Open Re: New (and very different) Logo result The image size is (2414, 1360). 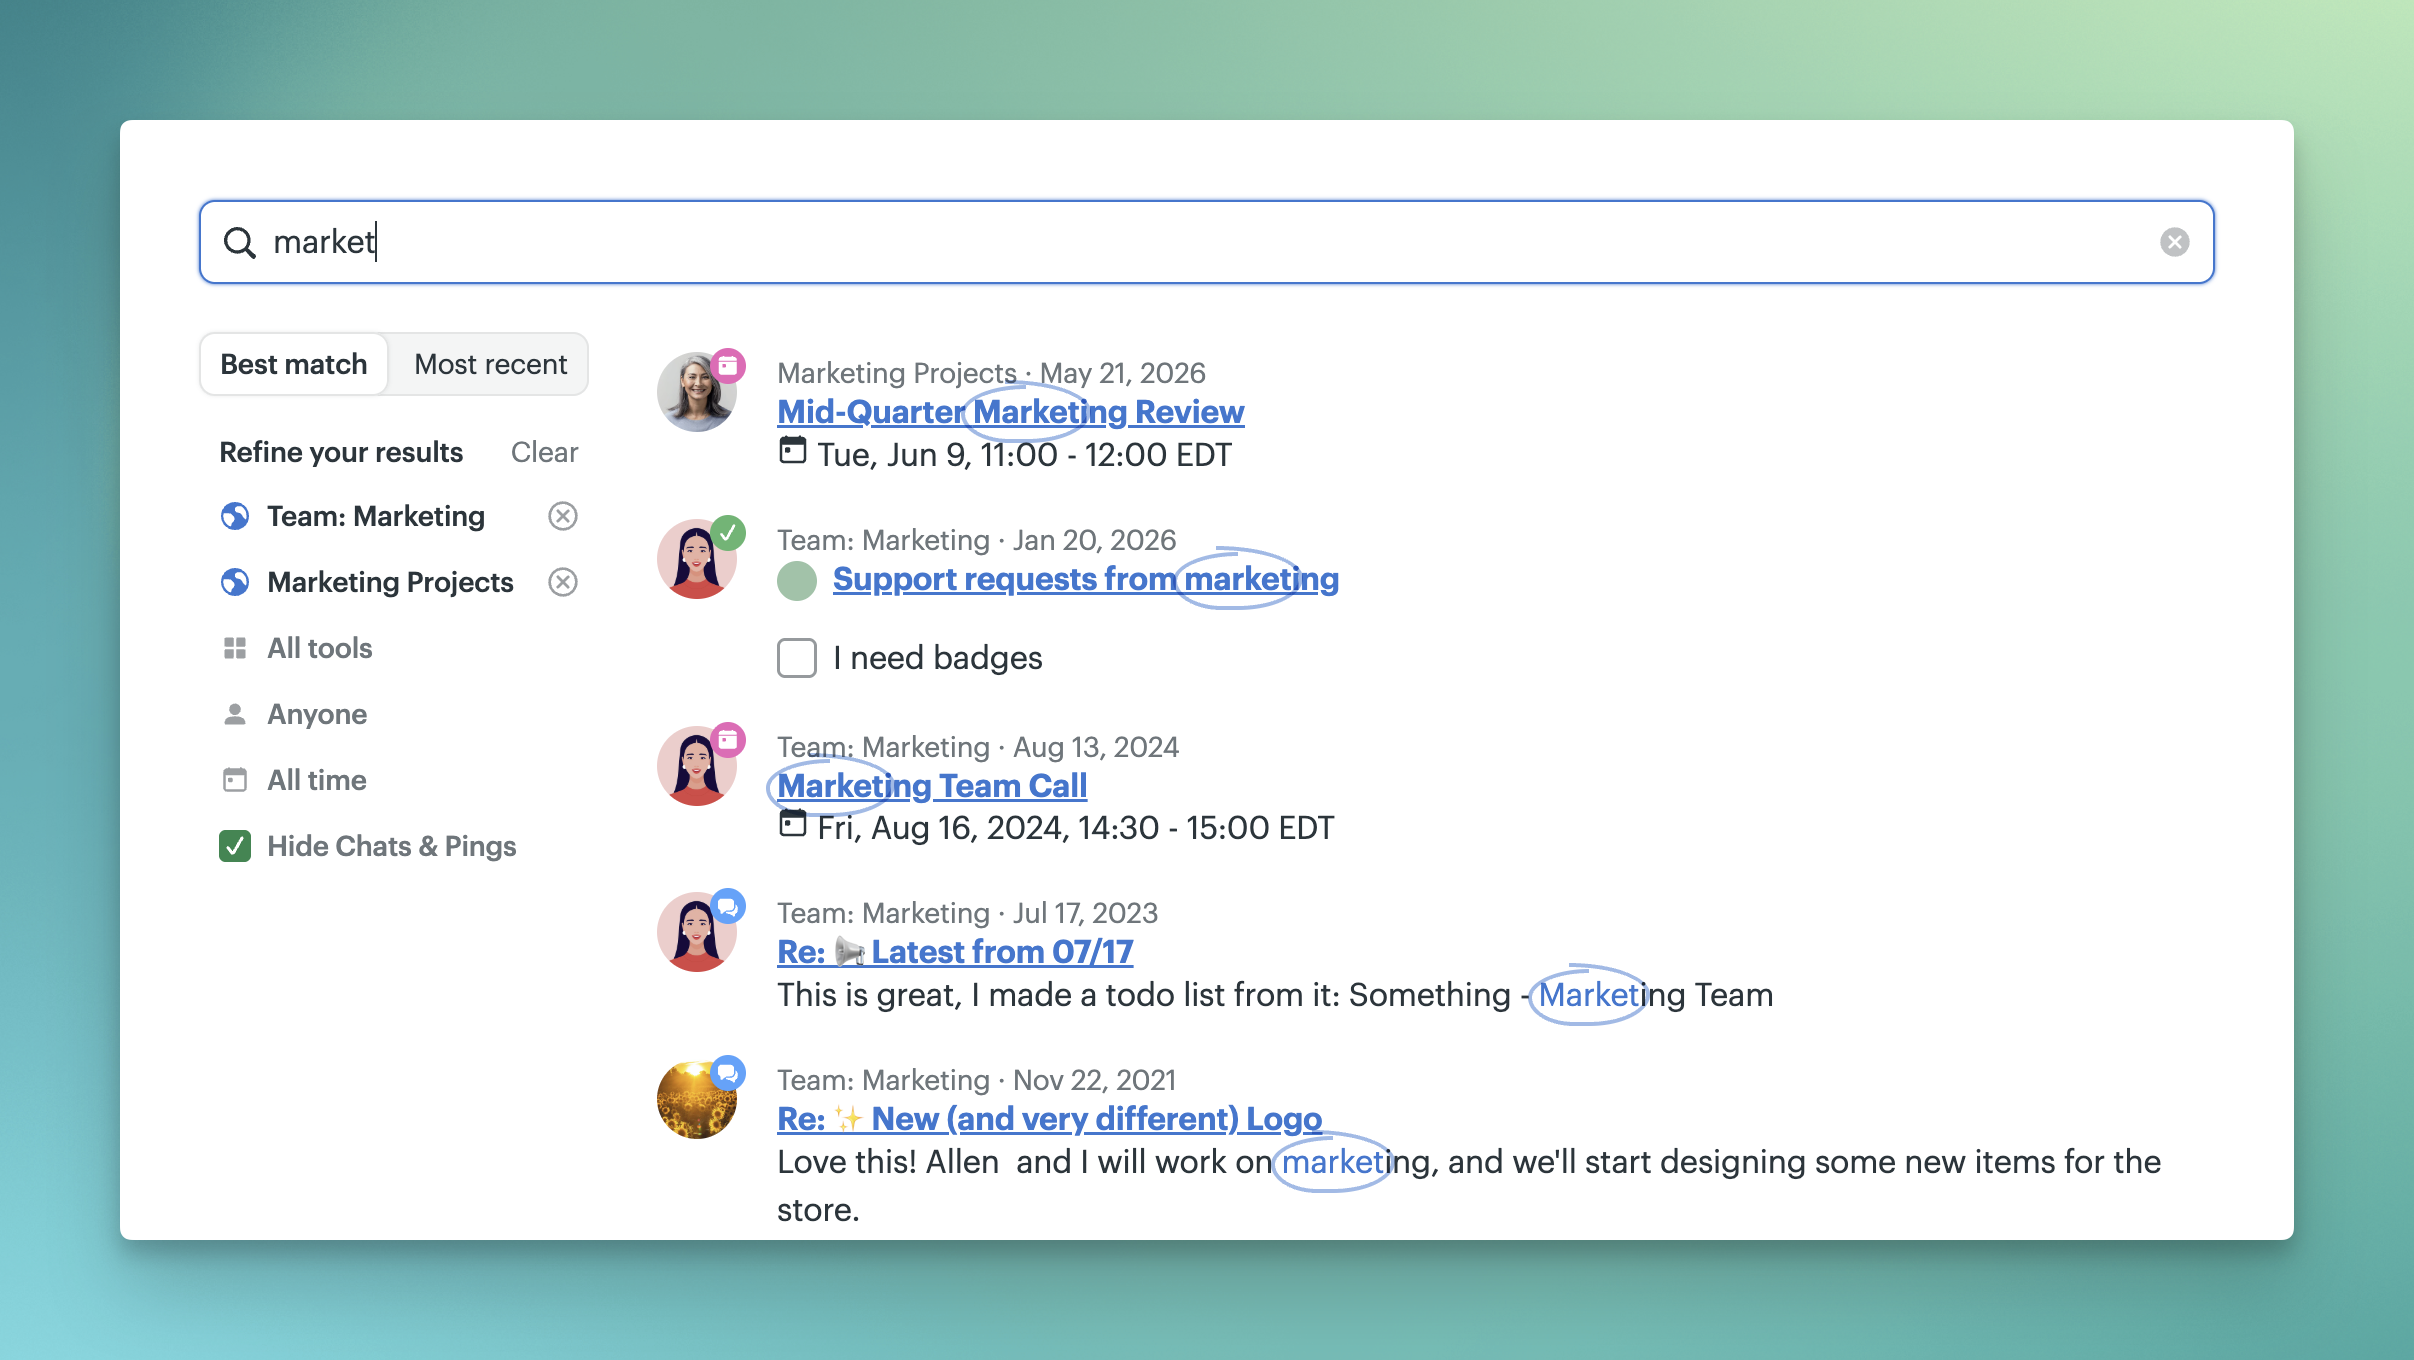[1050, 1118]
